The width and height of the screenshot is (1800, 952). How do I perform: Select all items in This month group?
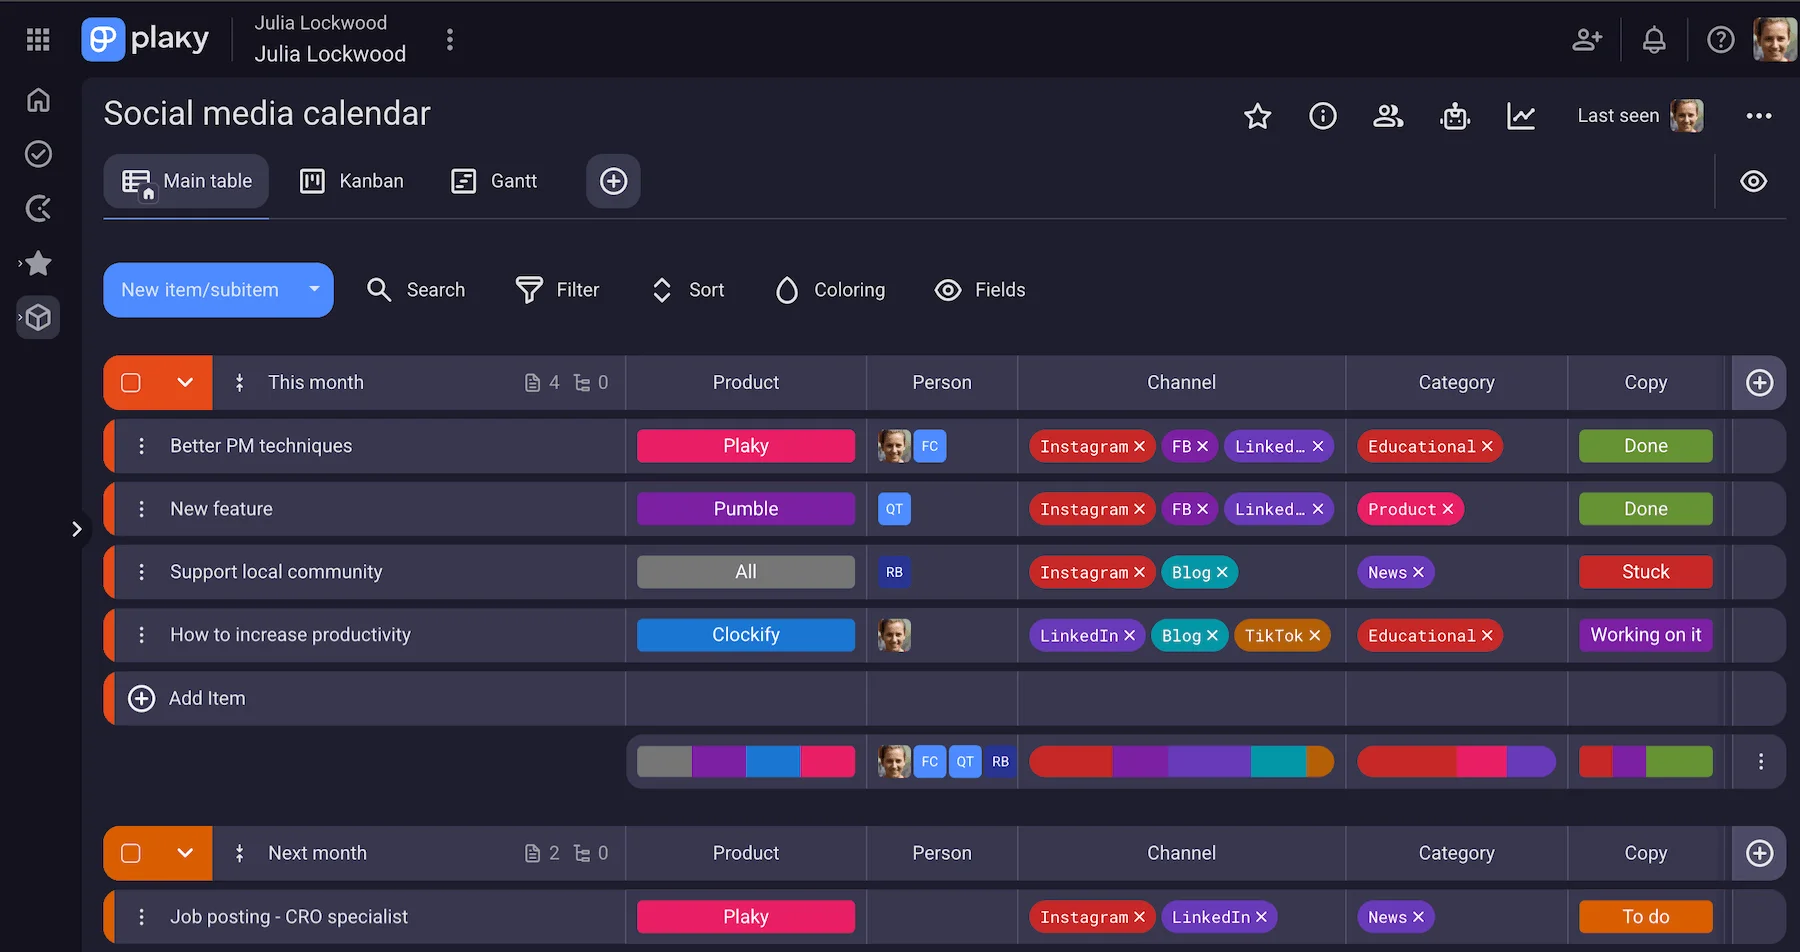131,383
